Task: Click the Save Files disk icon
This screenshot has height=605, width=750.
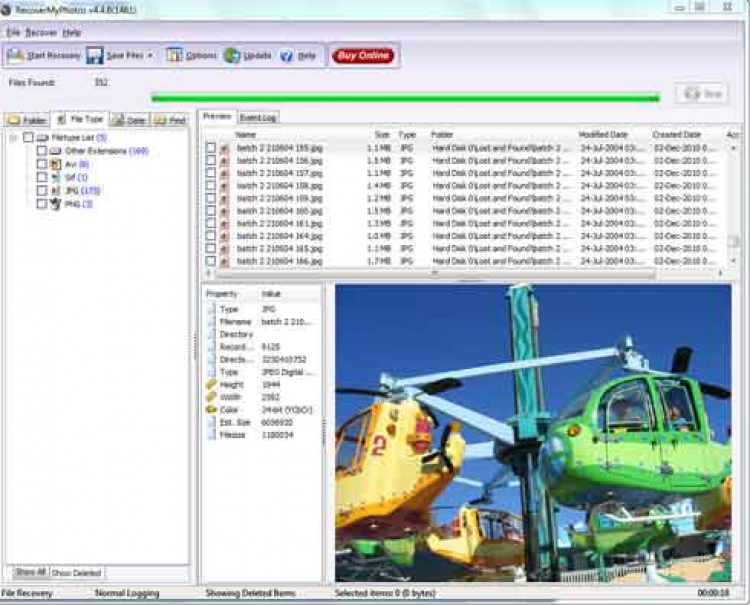Action: coord(95,56)
